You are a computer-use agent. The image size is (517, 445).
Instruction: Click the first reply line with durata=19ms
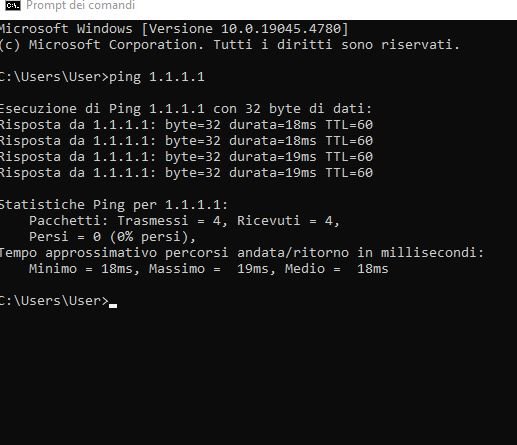[186, 157]
